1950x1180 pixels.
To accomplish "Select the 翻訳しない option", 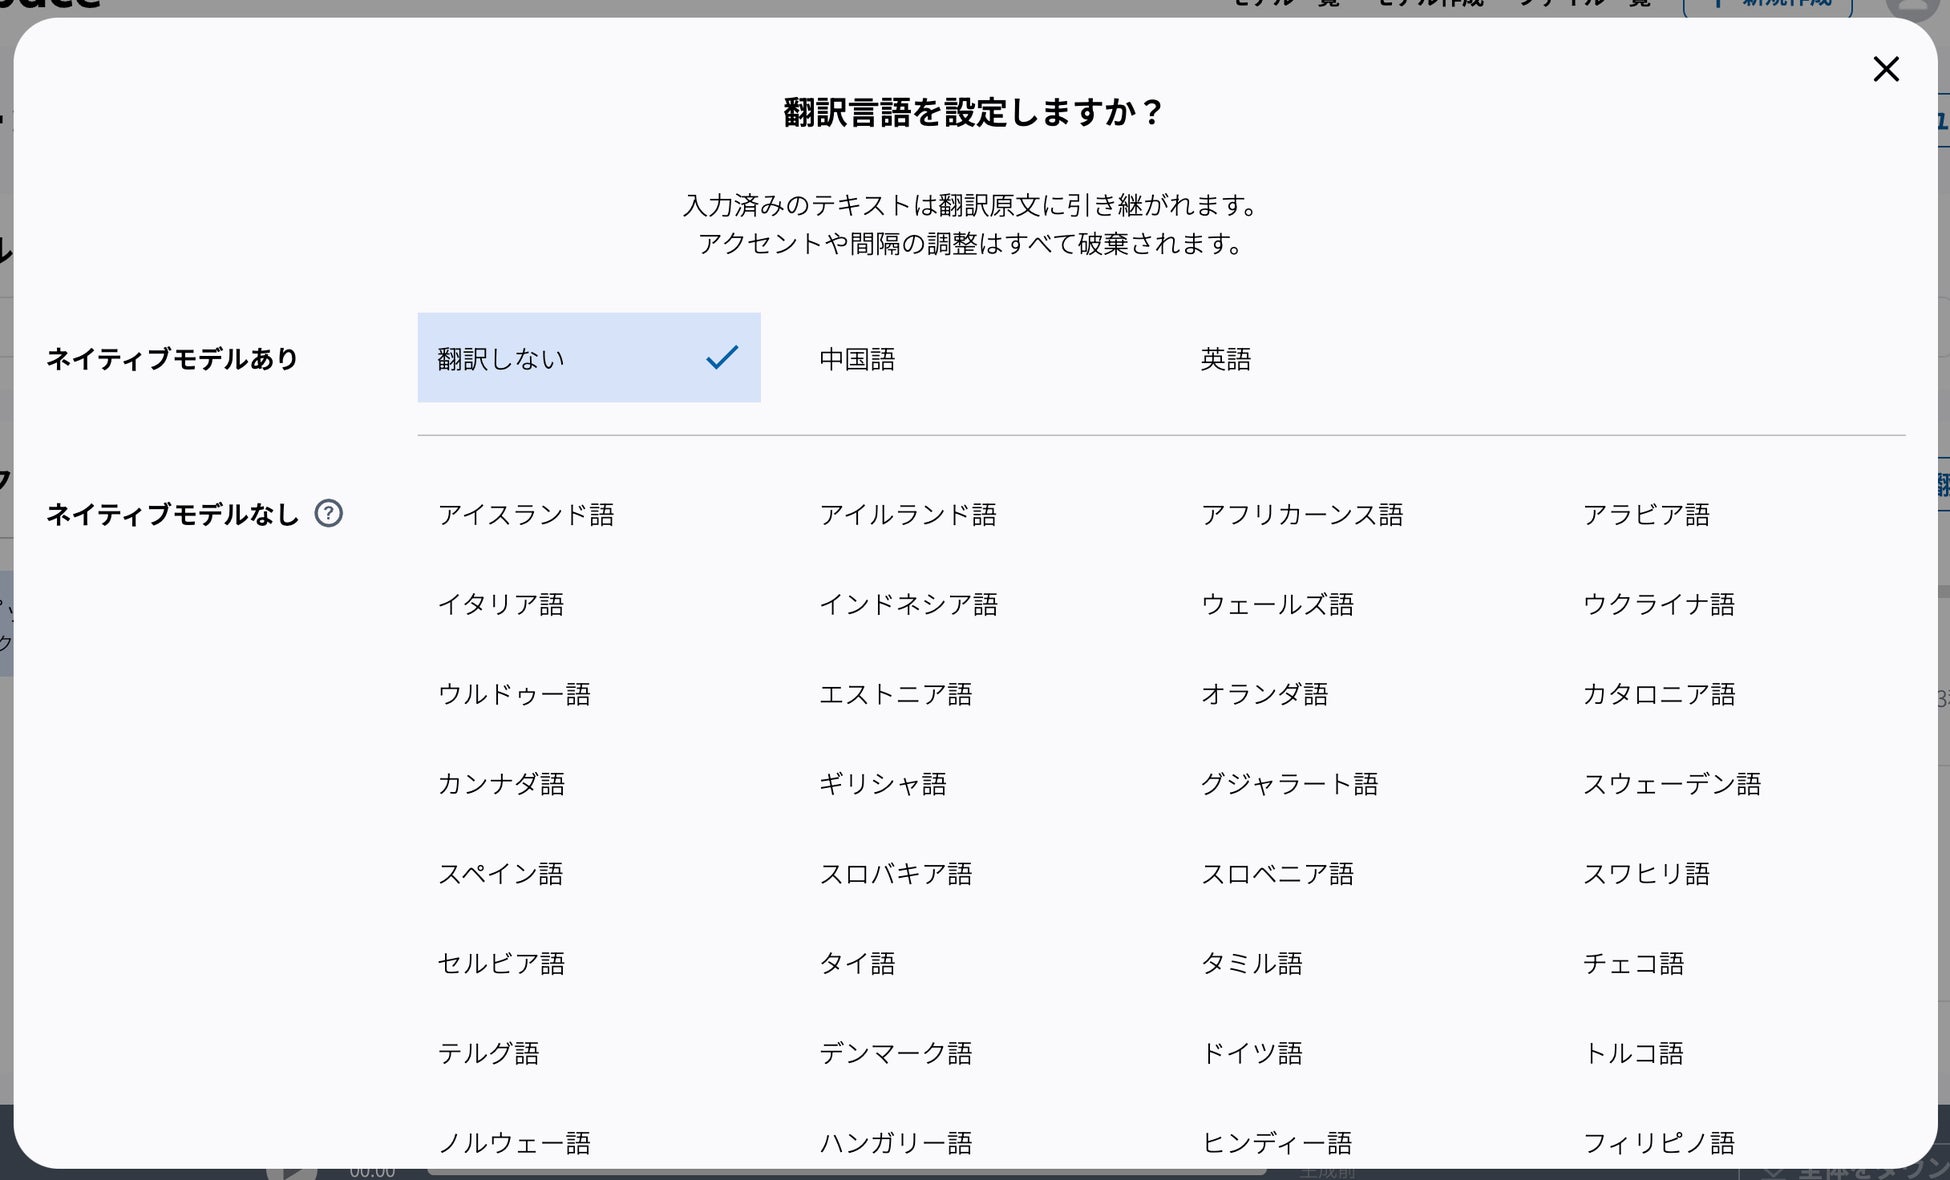I will 588,358.
